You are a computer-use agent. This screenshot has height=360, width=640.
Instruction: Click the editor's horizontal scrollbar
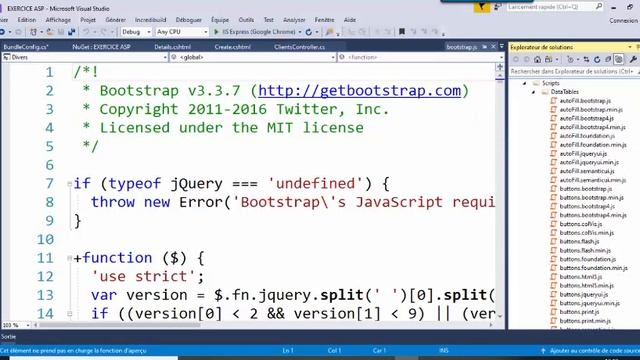[x=120, y=325]
